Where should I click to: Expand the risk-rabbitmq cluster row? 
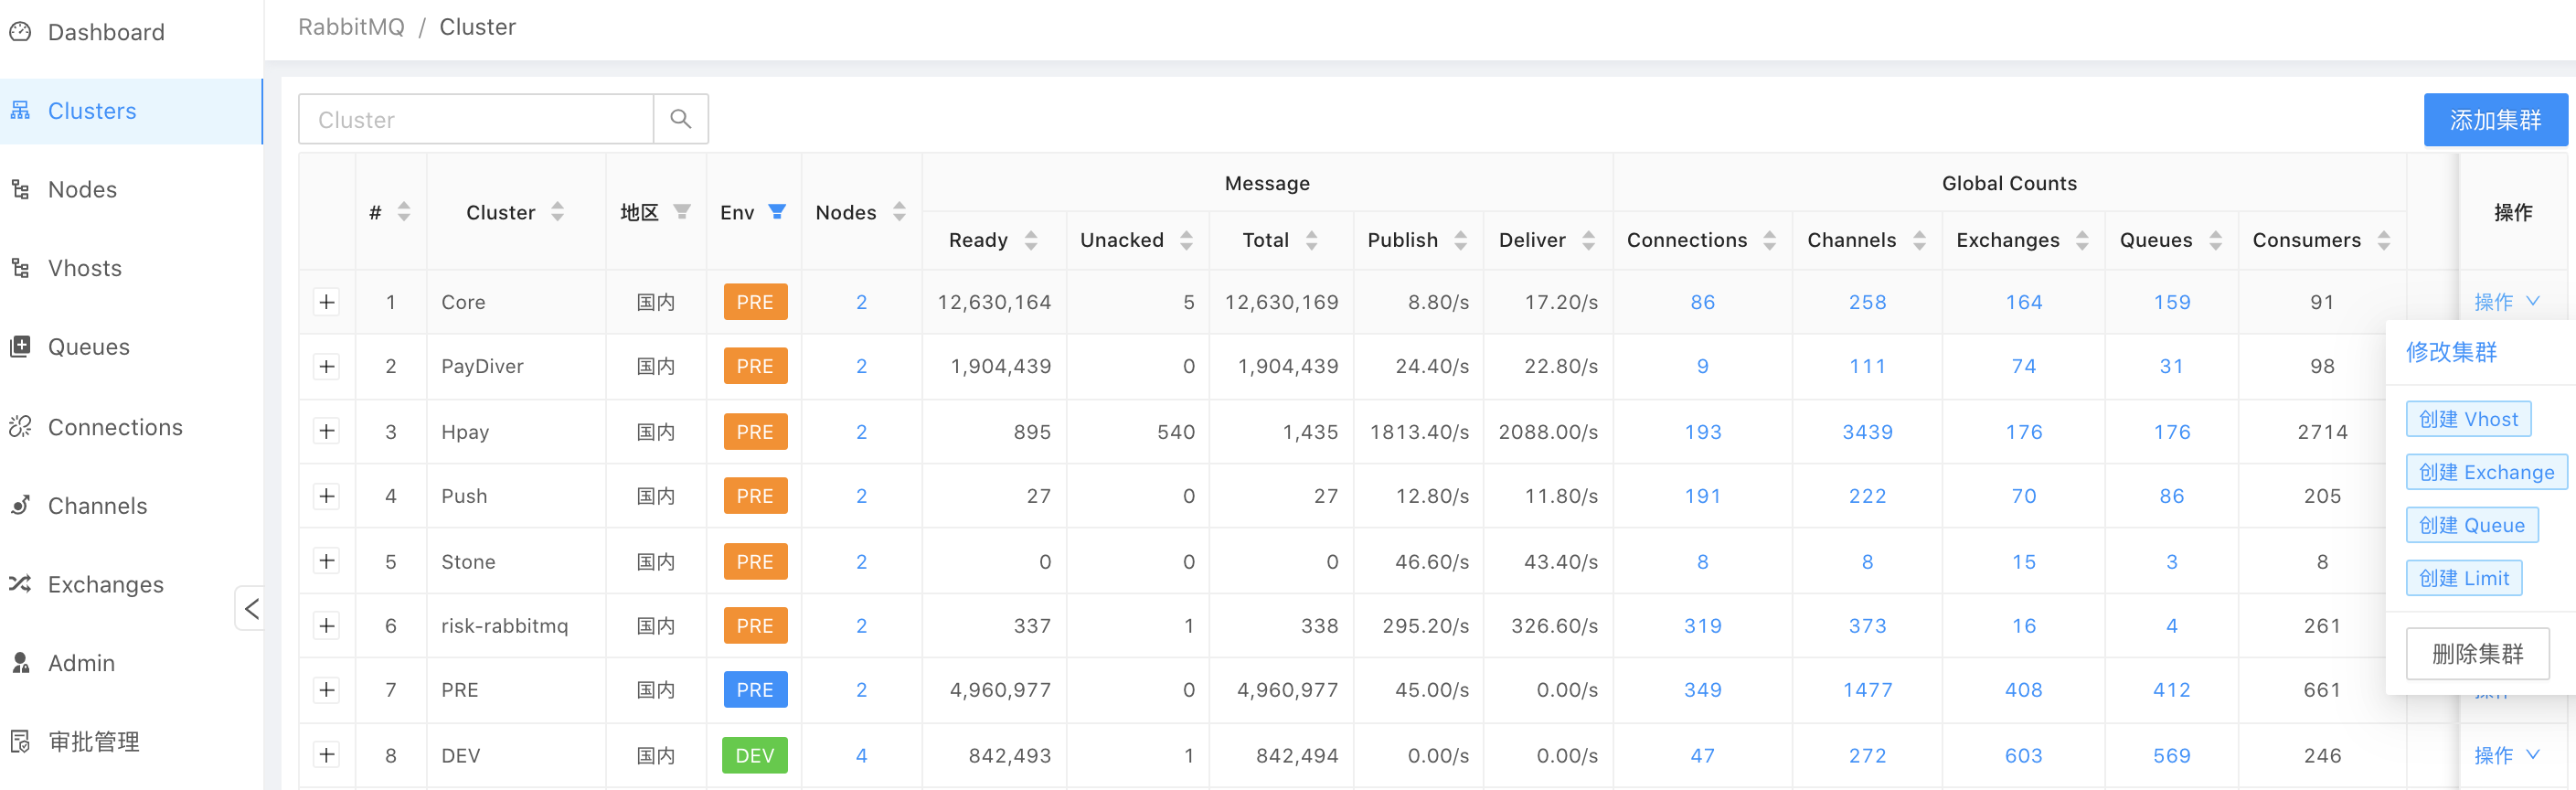[x=327, y=626]
